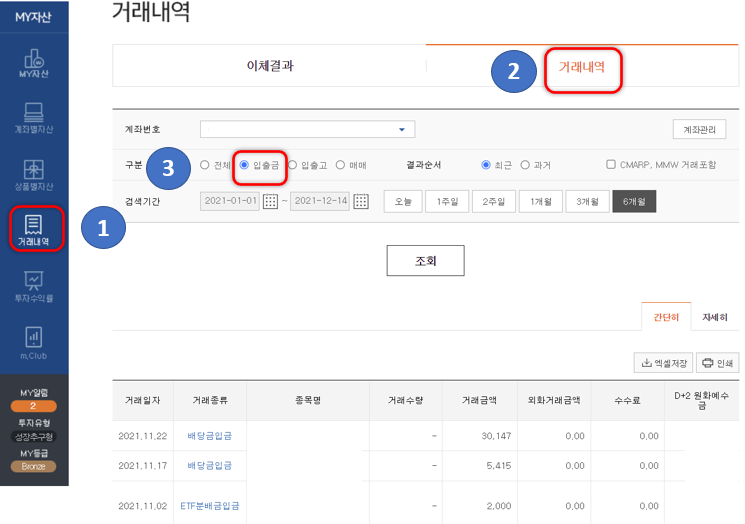Click 외화거래금액 column header

click(554, 400)
